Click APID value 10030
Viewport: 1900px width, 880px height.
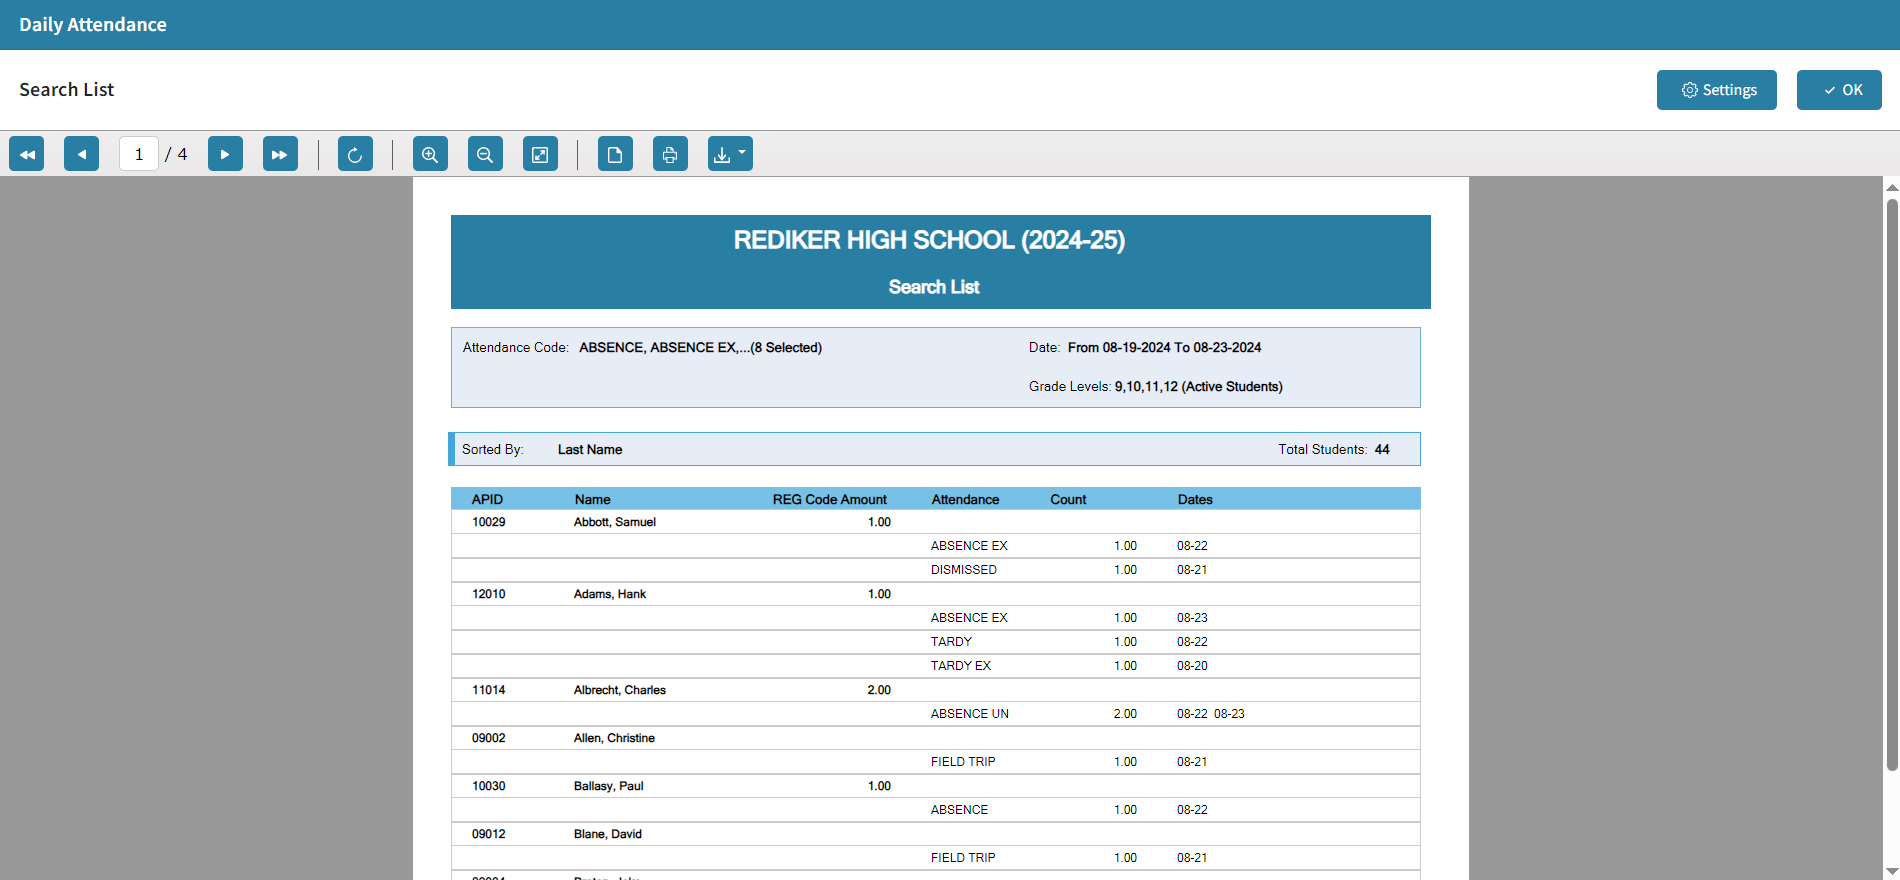[x=489, y=786]
